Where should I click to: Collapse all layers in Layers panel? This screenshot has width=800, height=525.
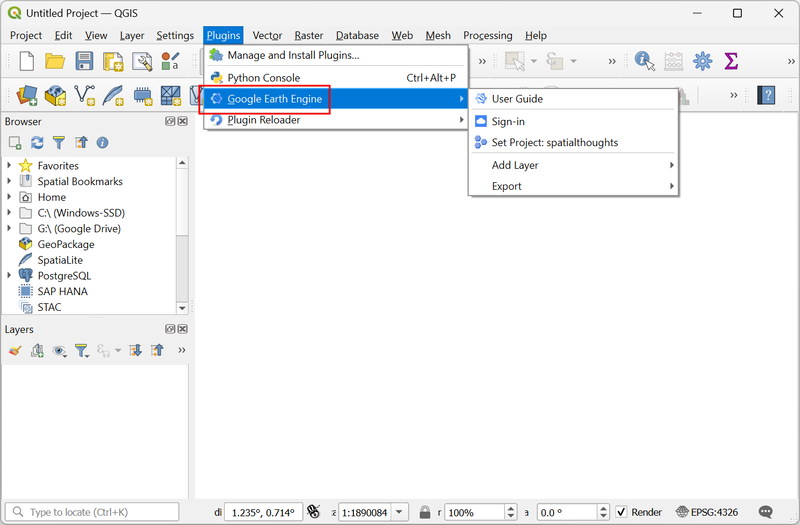click(157, 351)
